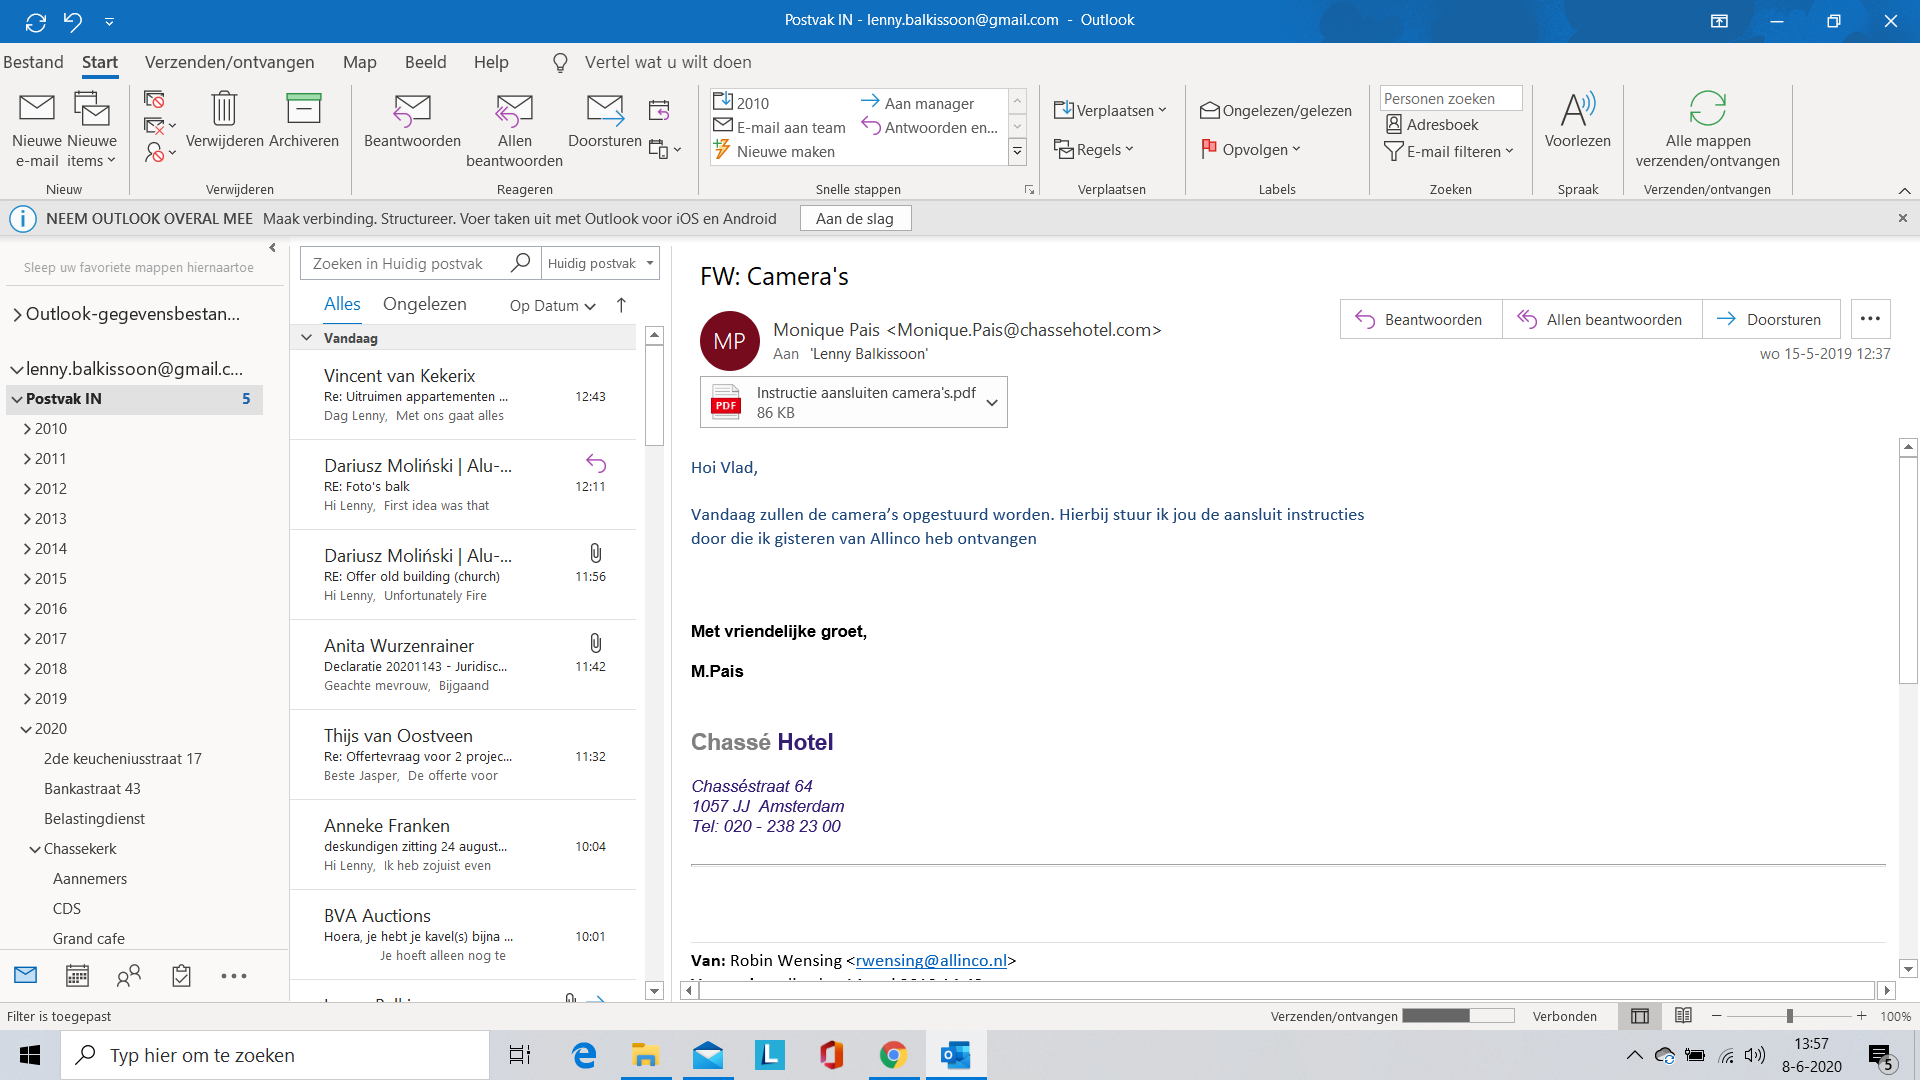This screenshot has width=1920, height=1080.
Task: Toggle Ongelezen/gelezen status
Action: (x=1276, y=111)
